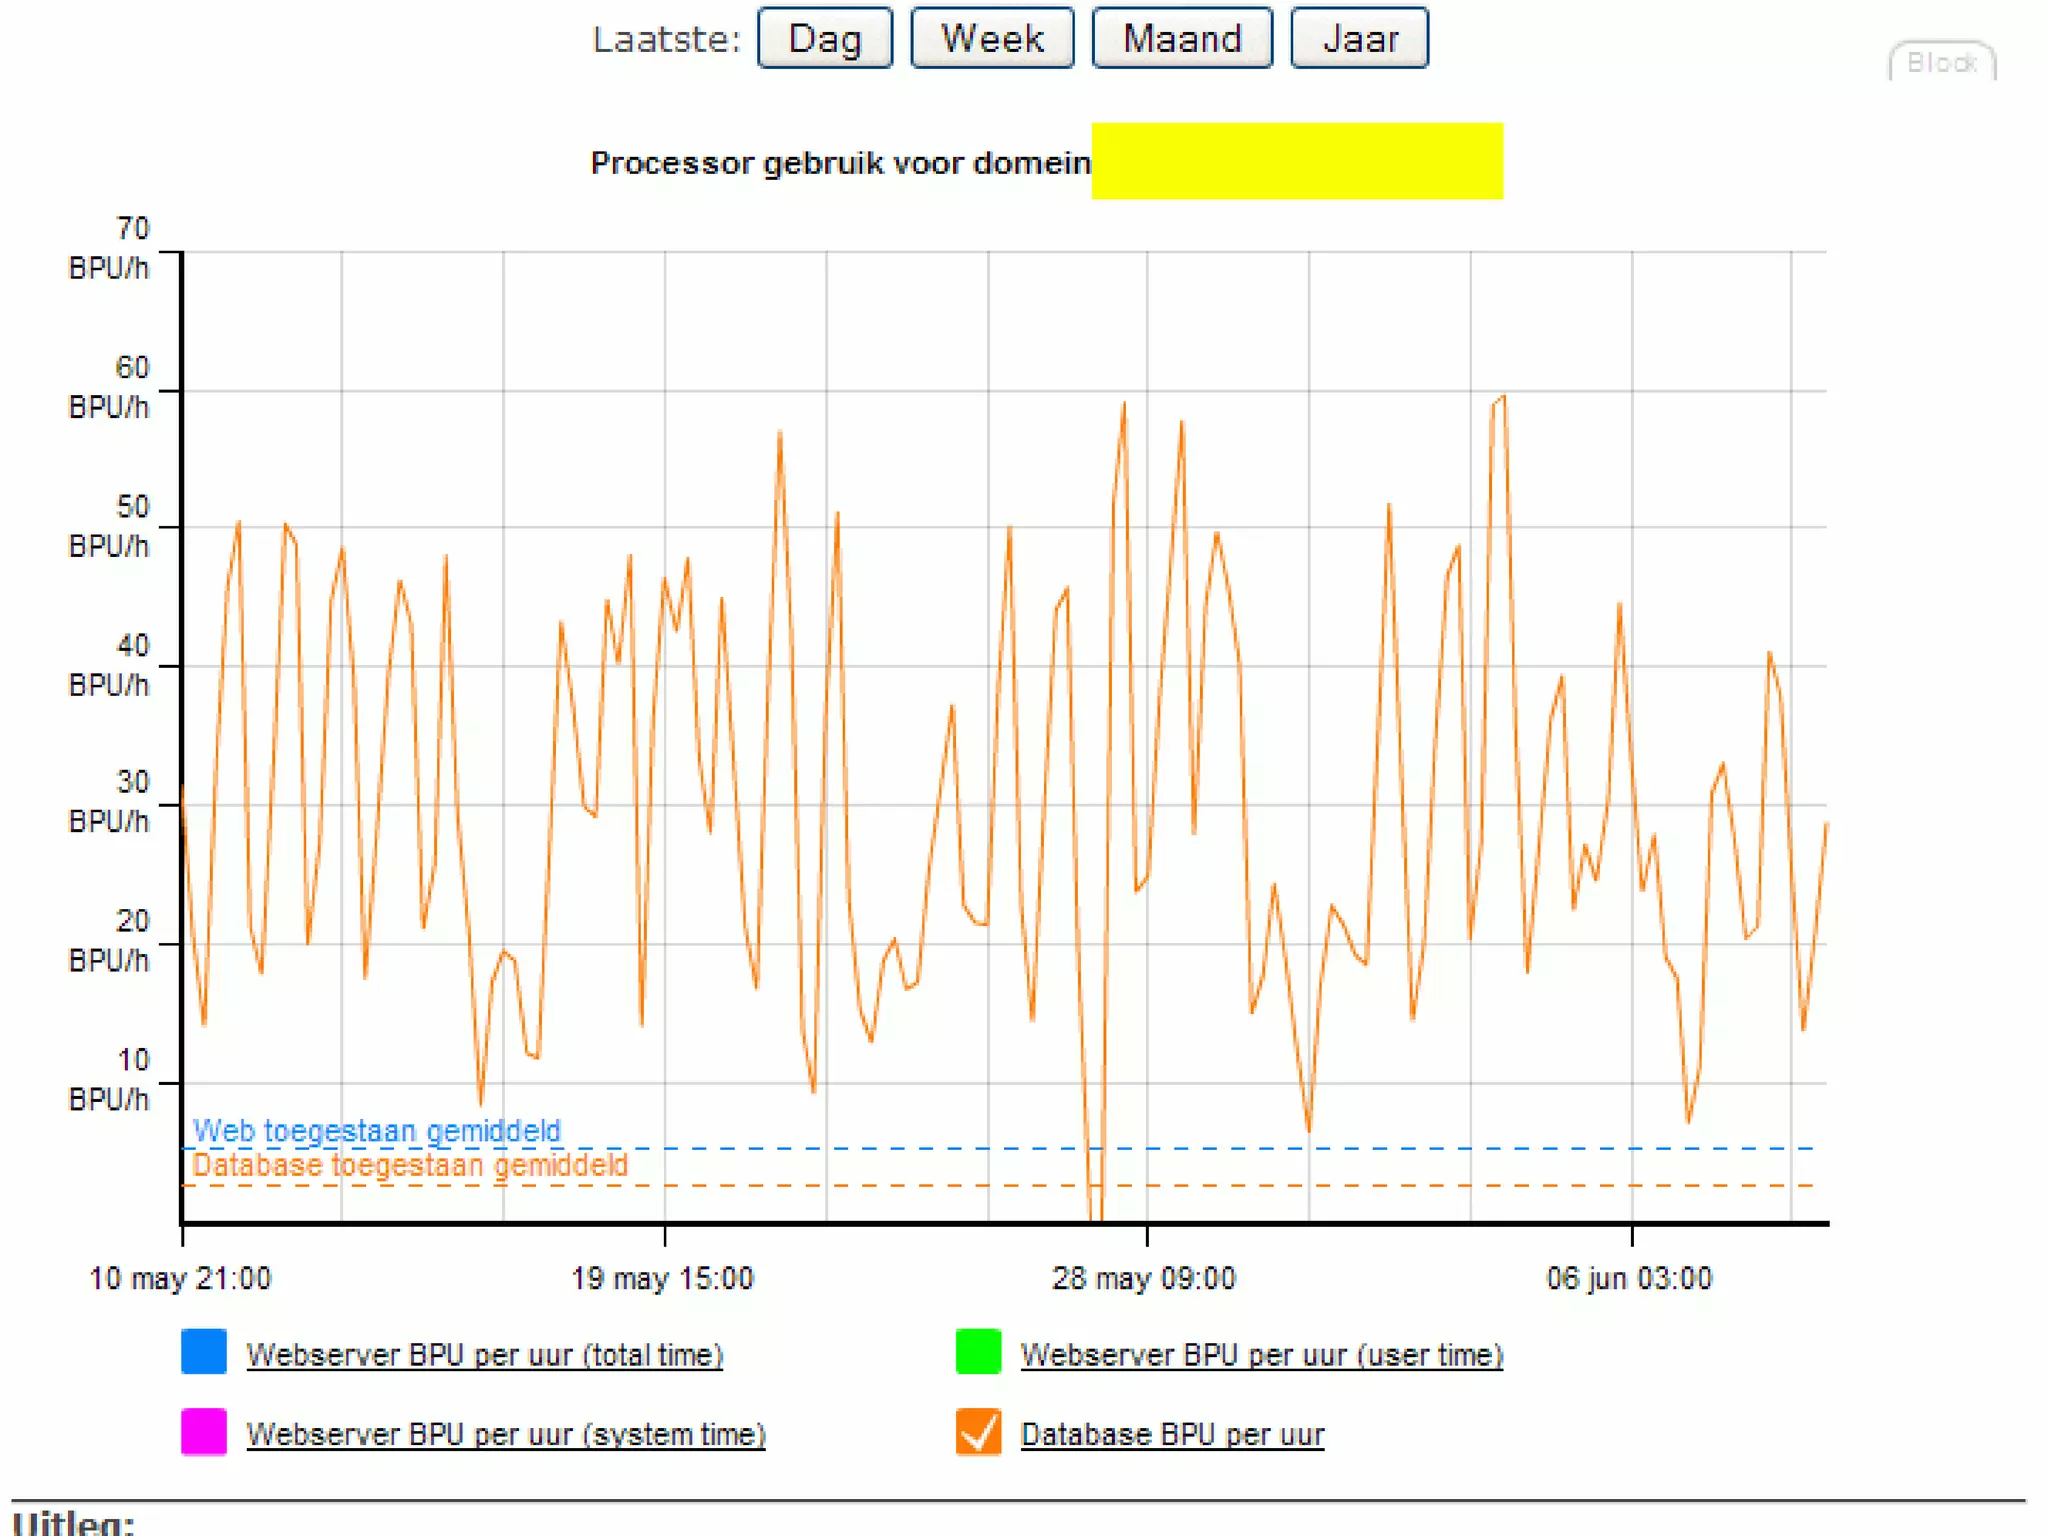Switch to Maand time range

pos(1182,39)
